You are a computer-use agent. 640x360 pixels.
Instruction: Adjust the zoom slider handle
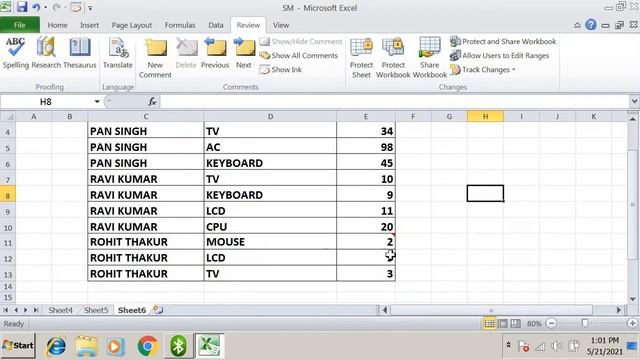[585, 323]
